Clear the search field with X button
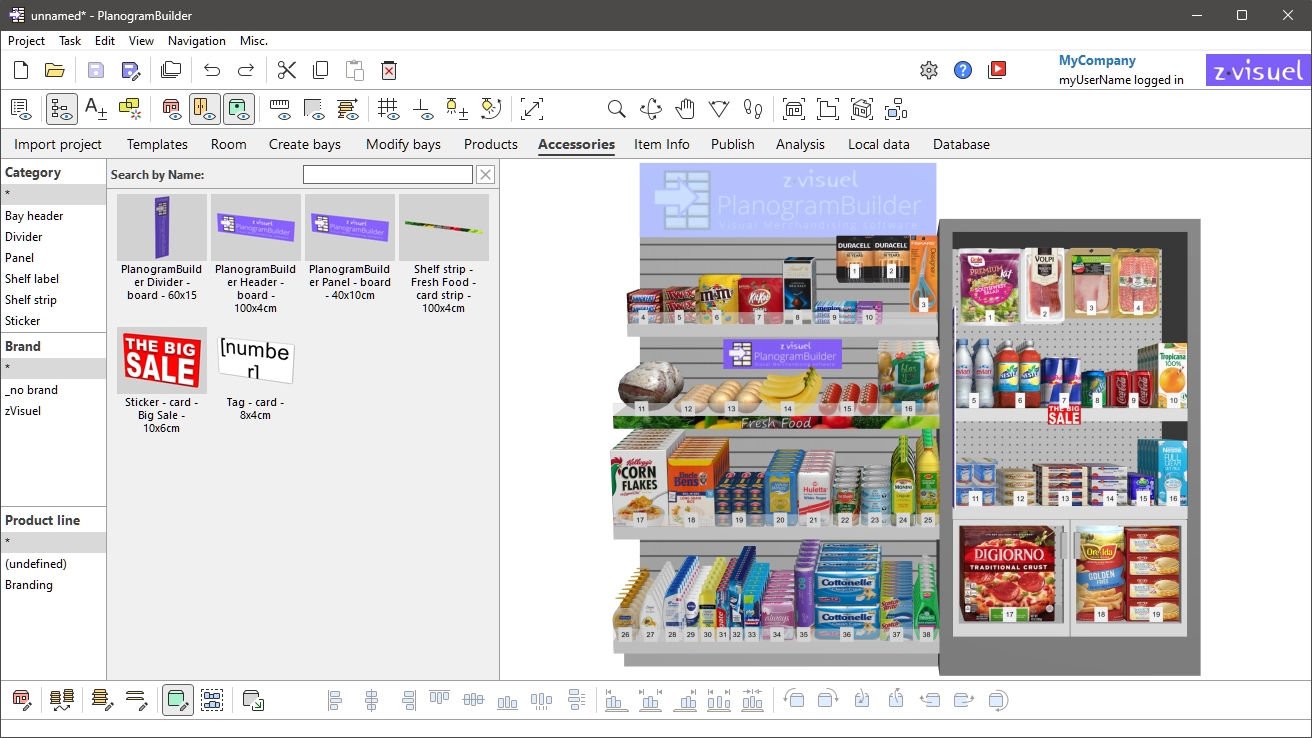The height and width of the screenshot is (738, 1312). 485,175
